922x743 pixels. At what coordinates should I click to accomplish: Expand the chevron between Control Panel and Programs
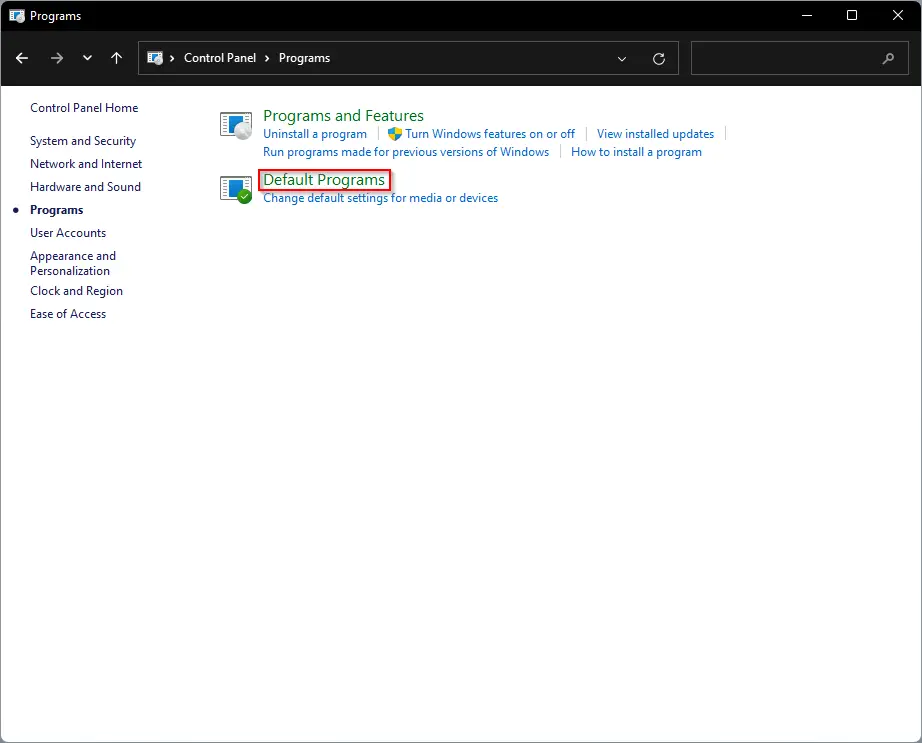pos(267,58)
